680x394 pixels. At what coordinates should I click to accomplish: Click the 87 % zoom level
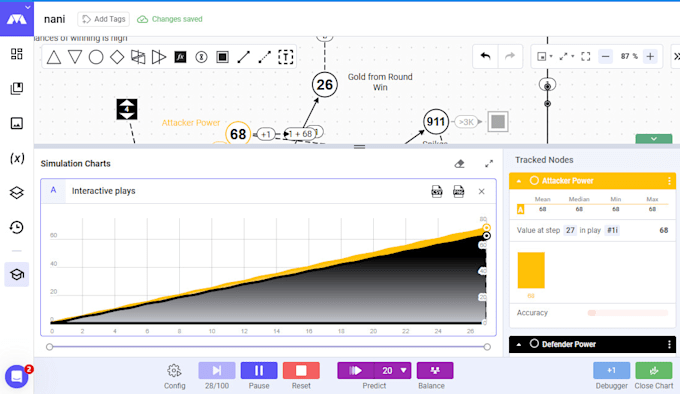[628, 56]
